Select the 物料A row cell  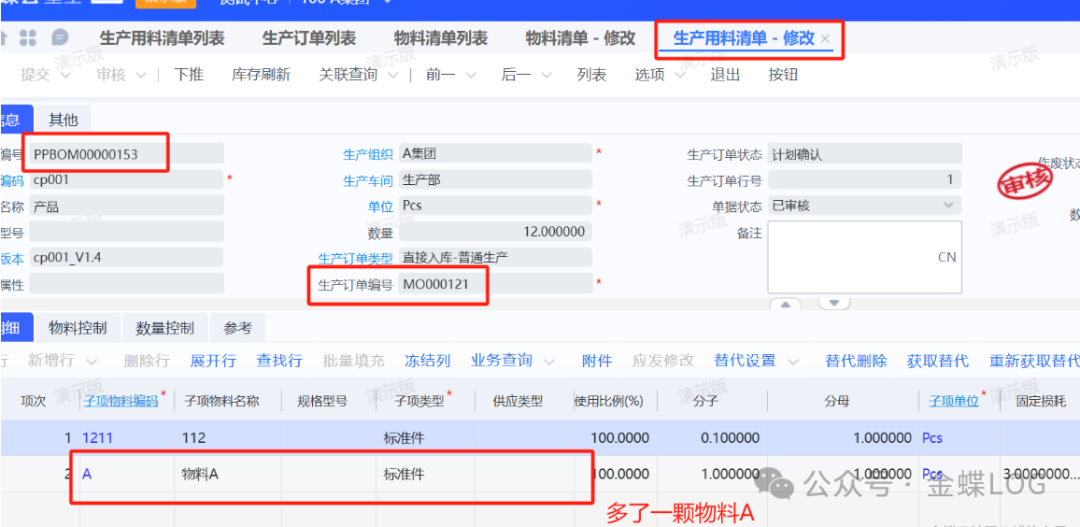point(200,474)
